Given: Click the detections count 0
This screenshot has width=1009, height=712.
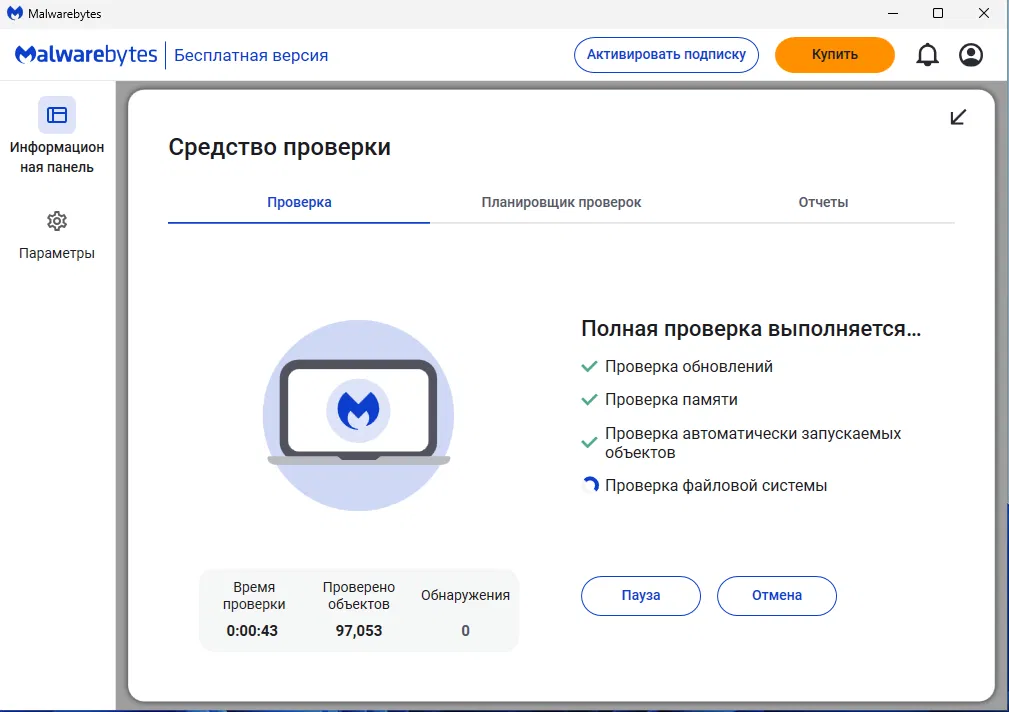Looking at the screenshot, I should coord(465,631).
